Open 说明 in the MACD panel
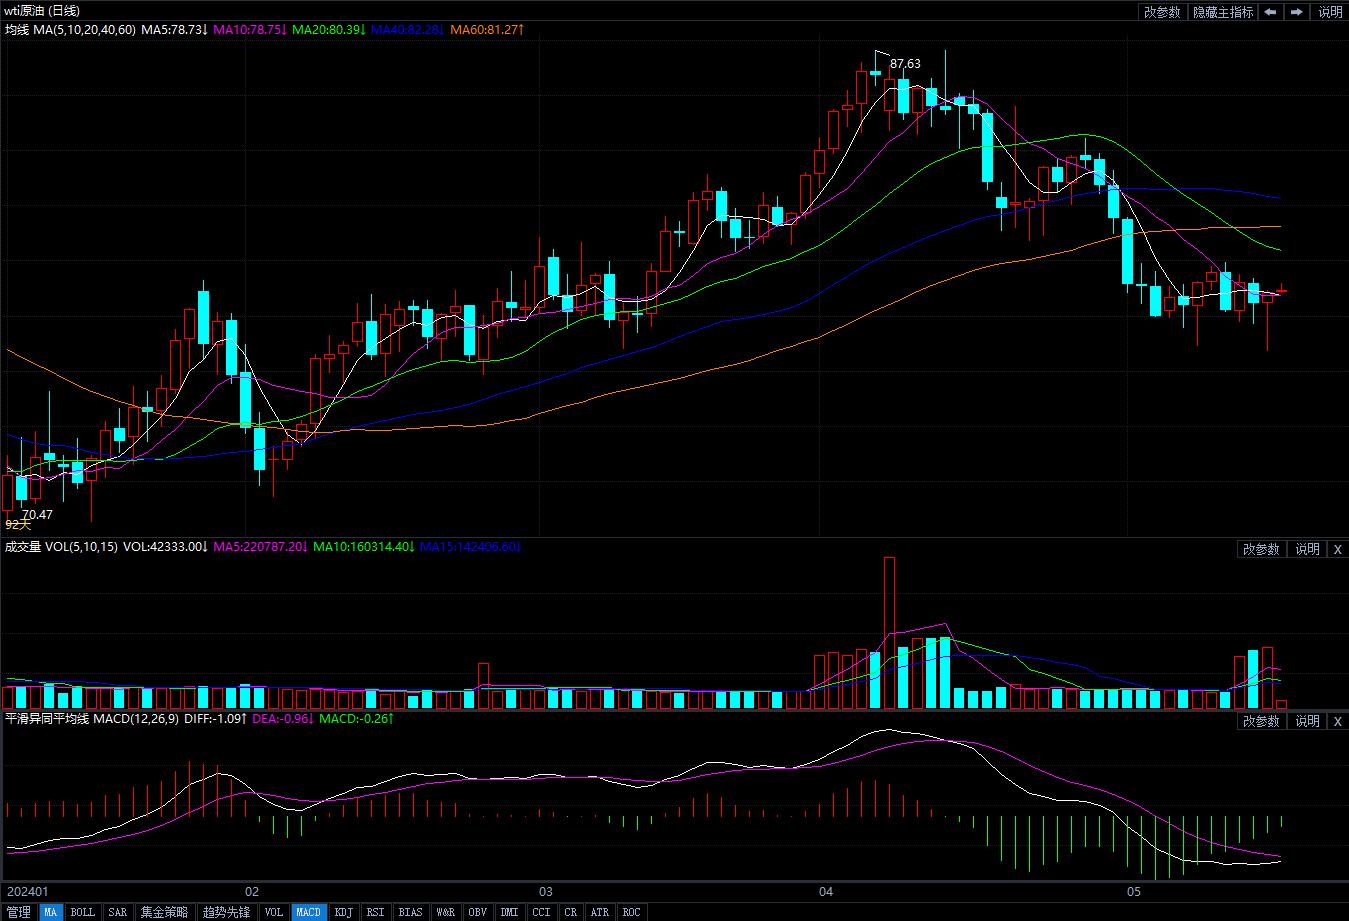The height and width of the screenshot is (921, 1349). click(x=1307, y=721)
